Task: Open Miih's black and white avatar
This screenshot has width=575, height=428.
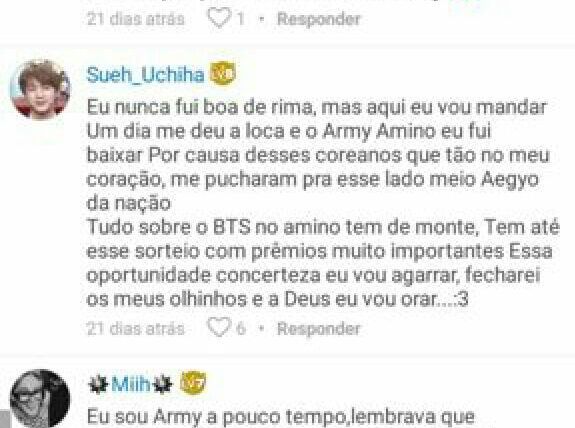Action: click(x=40, y=399)
